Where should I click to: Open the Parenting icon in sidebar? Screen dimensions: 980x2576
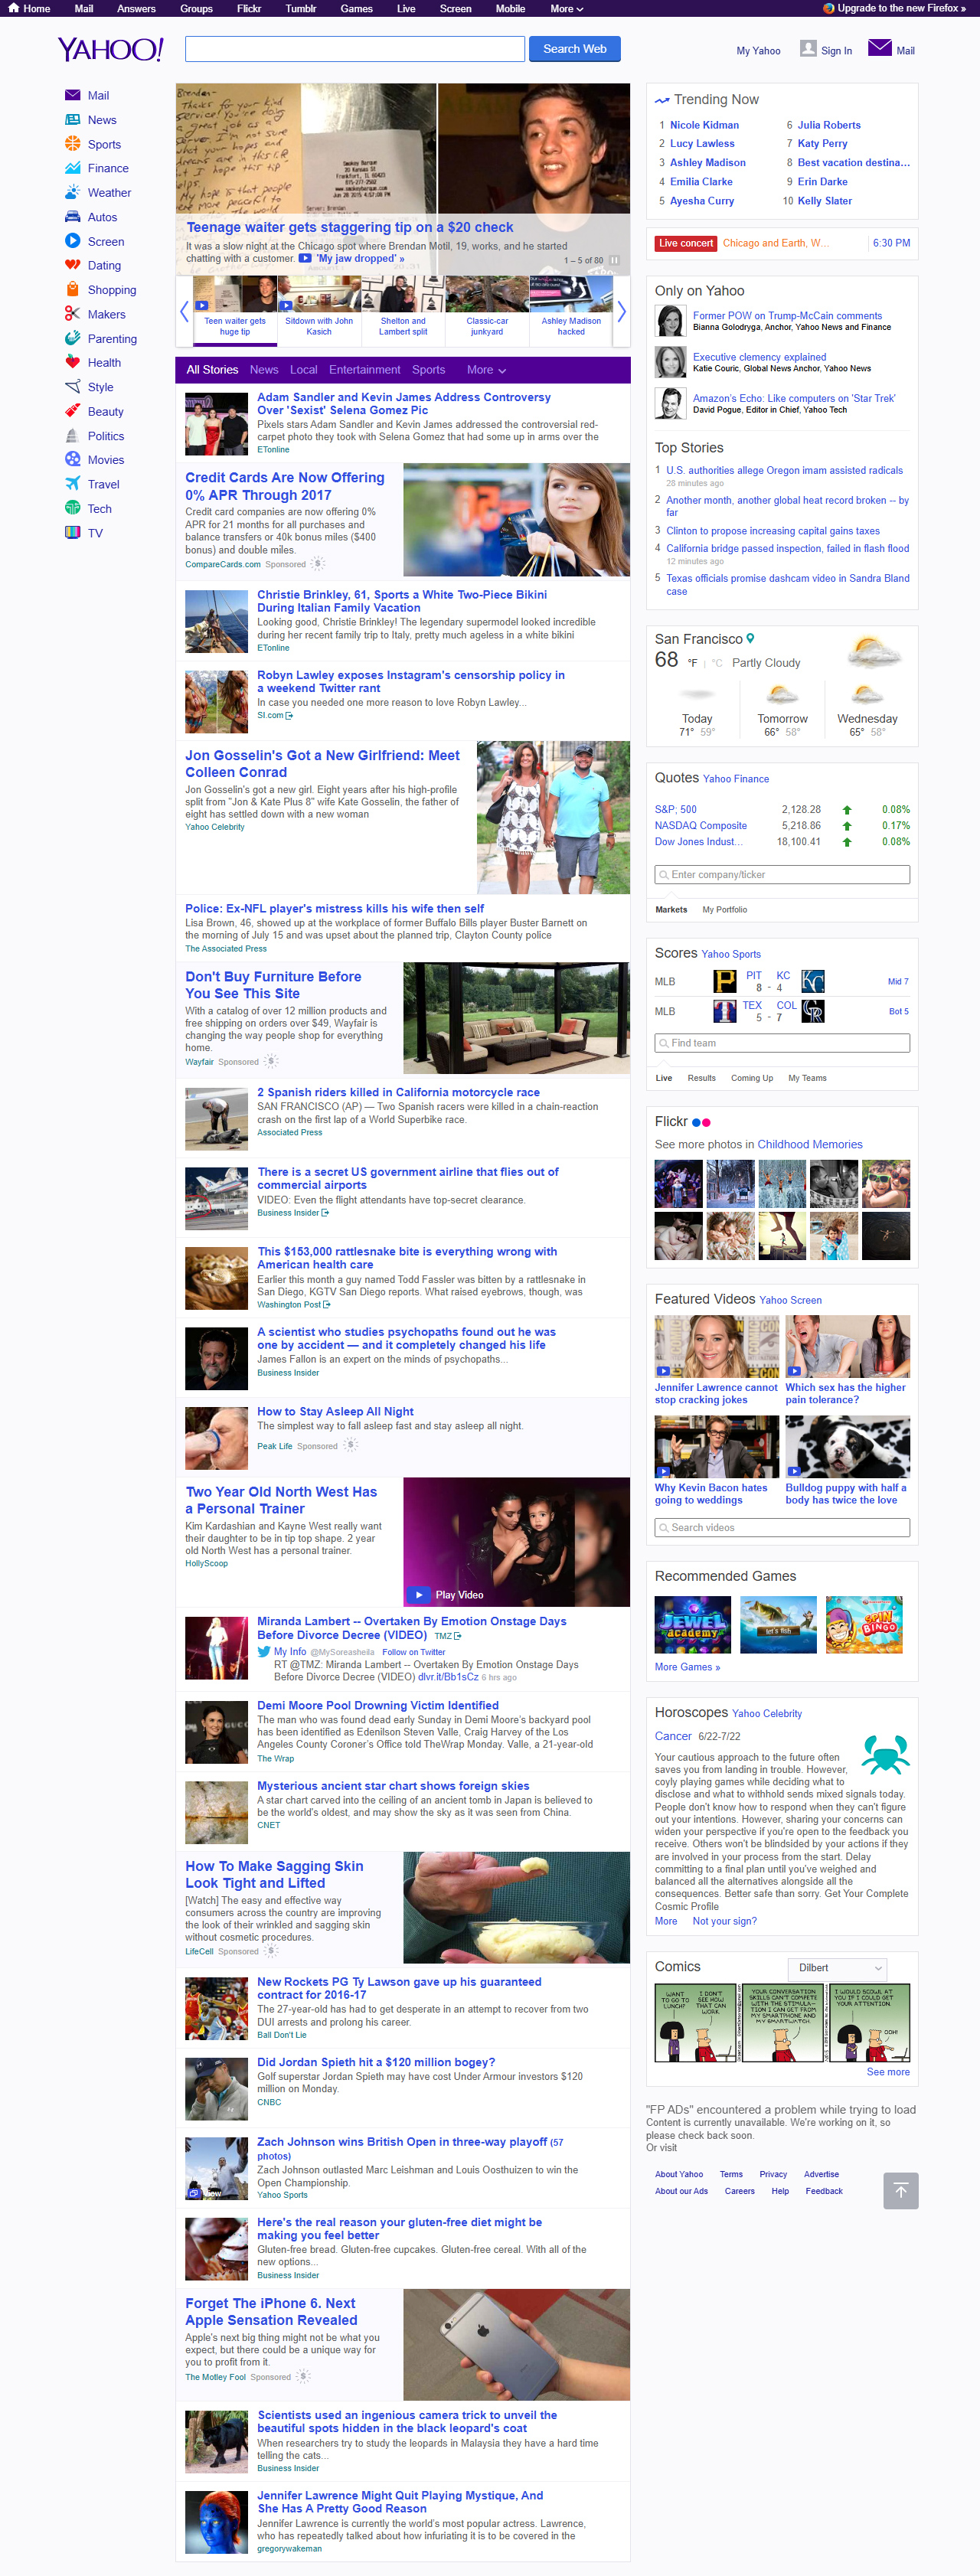[72, 338]
